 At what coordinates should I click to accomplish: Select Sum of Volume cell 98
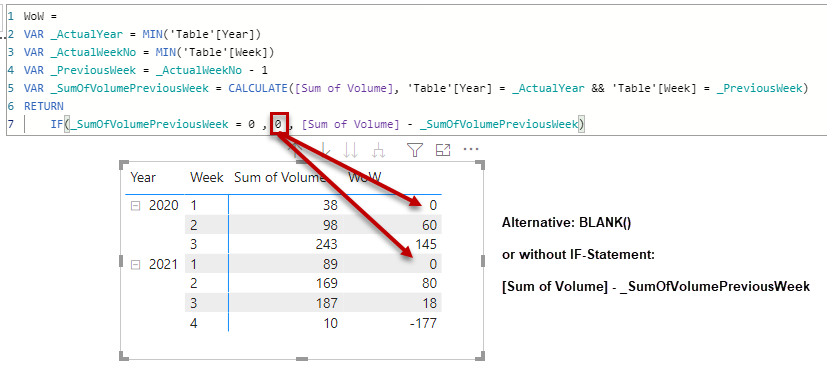click(330, 225)
